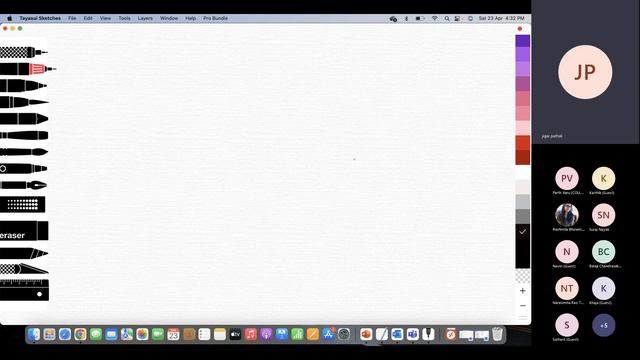Select the dotted pattern tool
640x360 pixels.
(x=22, y=204)
